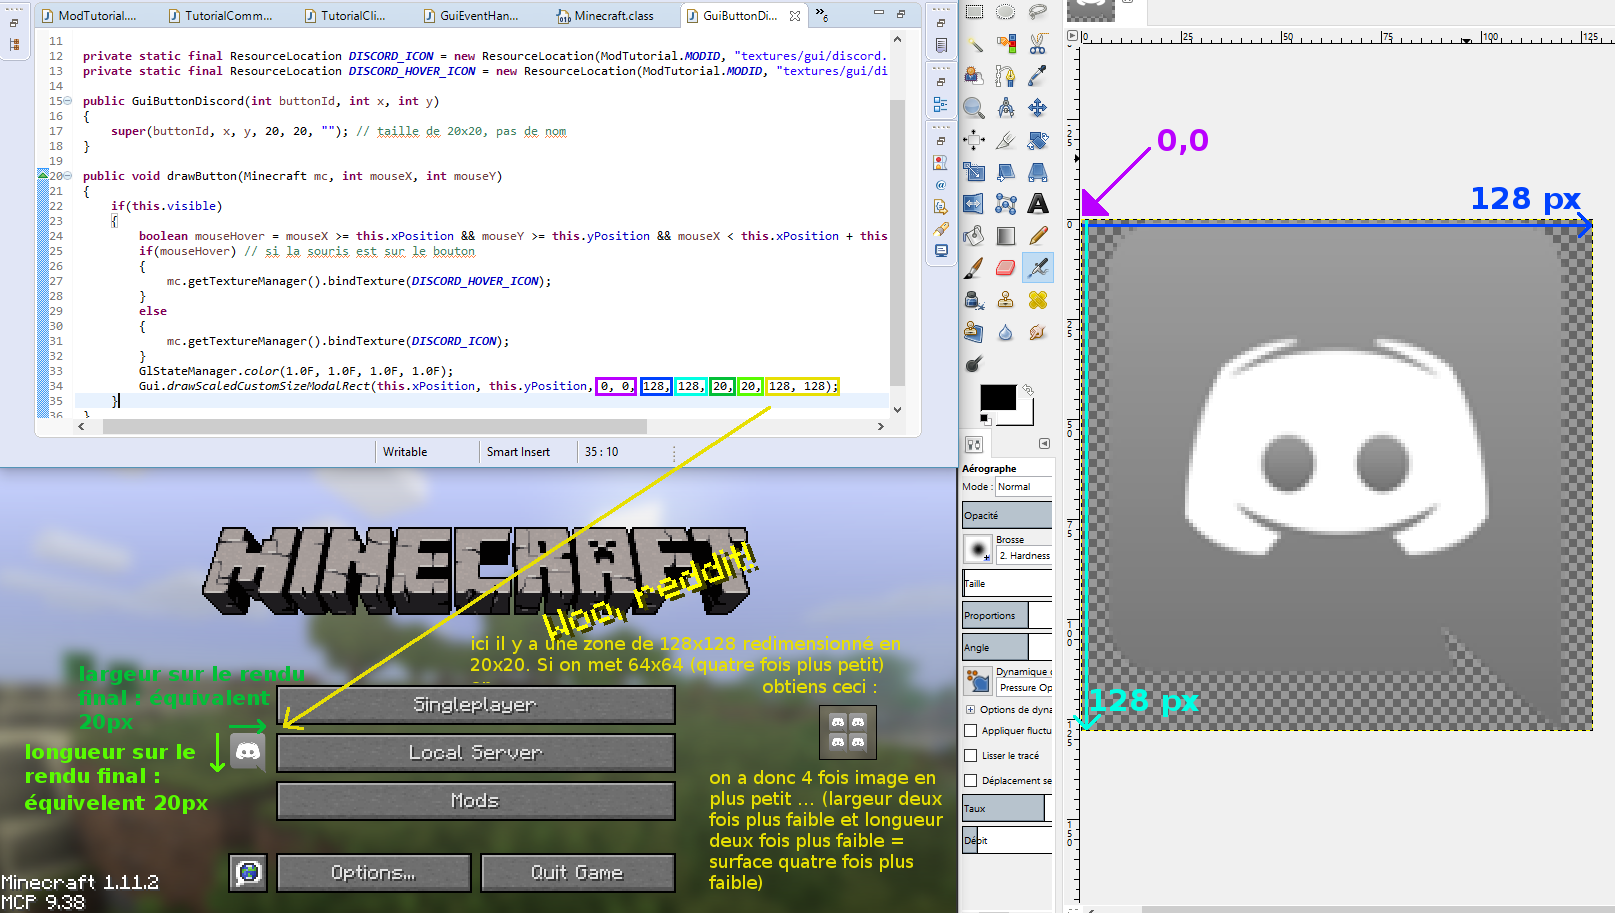1615x913 pixels.
Task: Click the Singleplayer button
Action: click(475, 705)
